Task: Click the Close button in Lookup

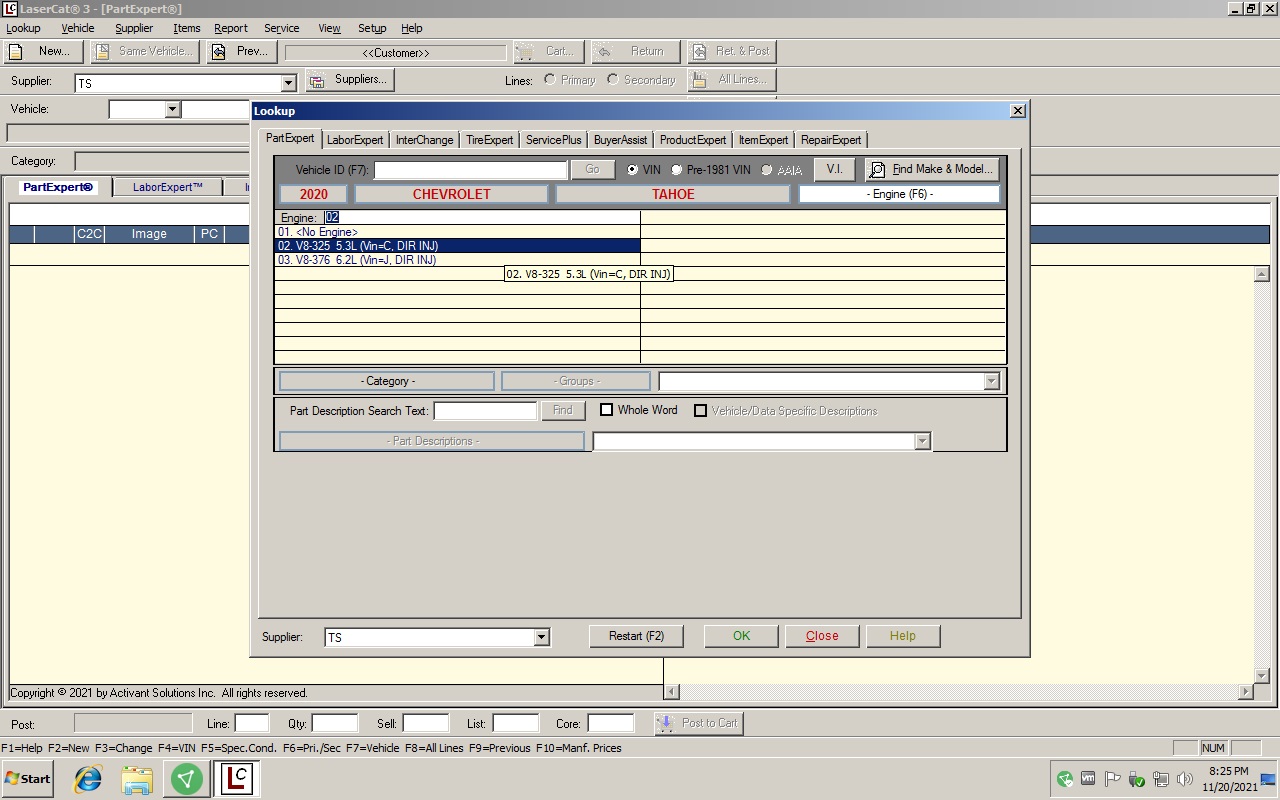Action: (x=822, y=636)
